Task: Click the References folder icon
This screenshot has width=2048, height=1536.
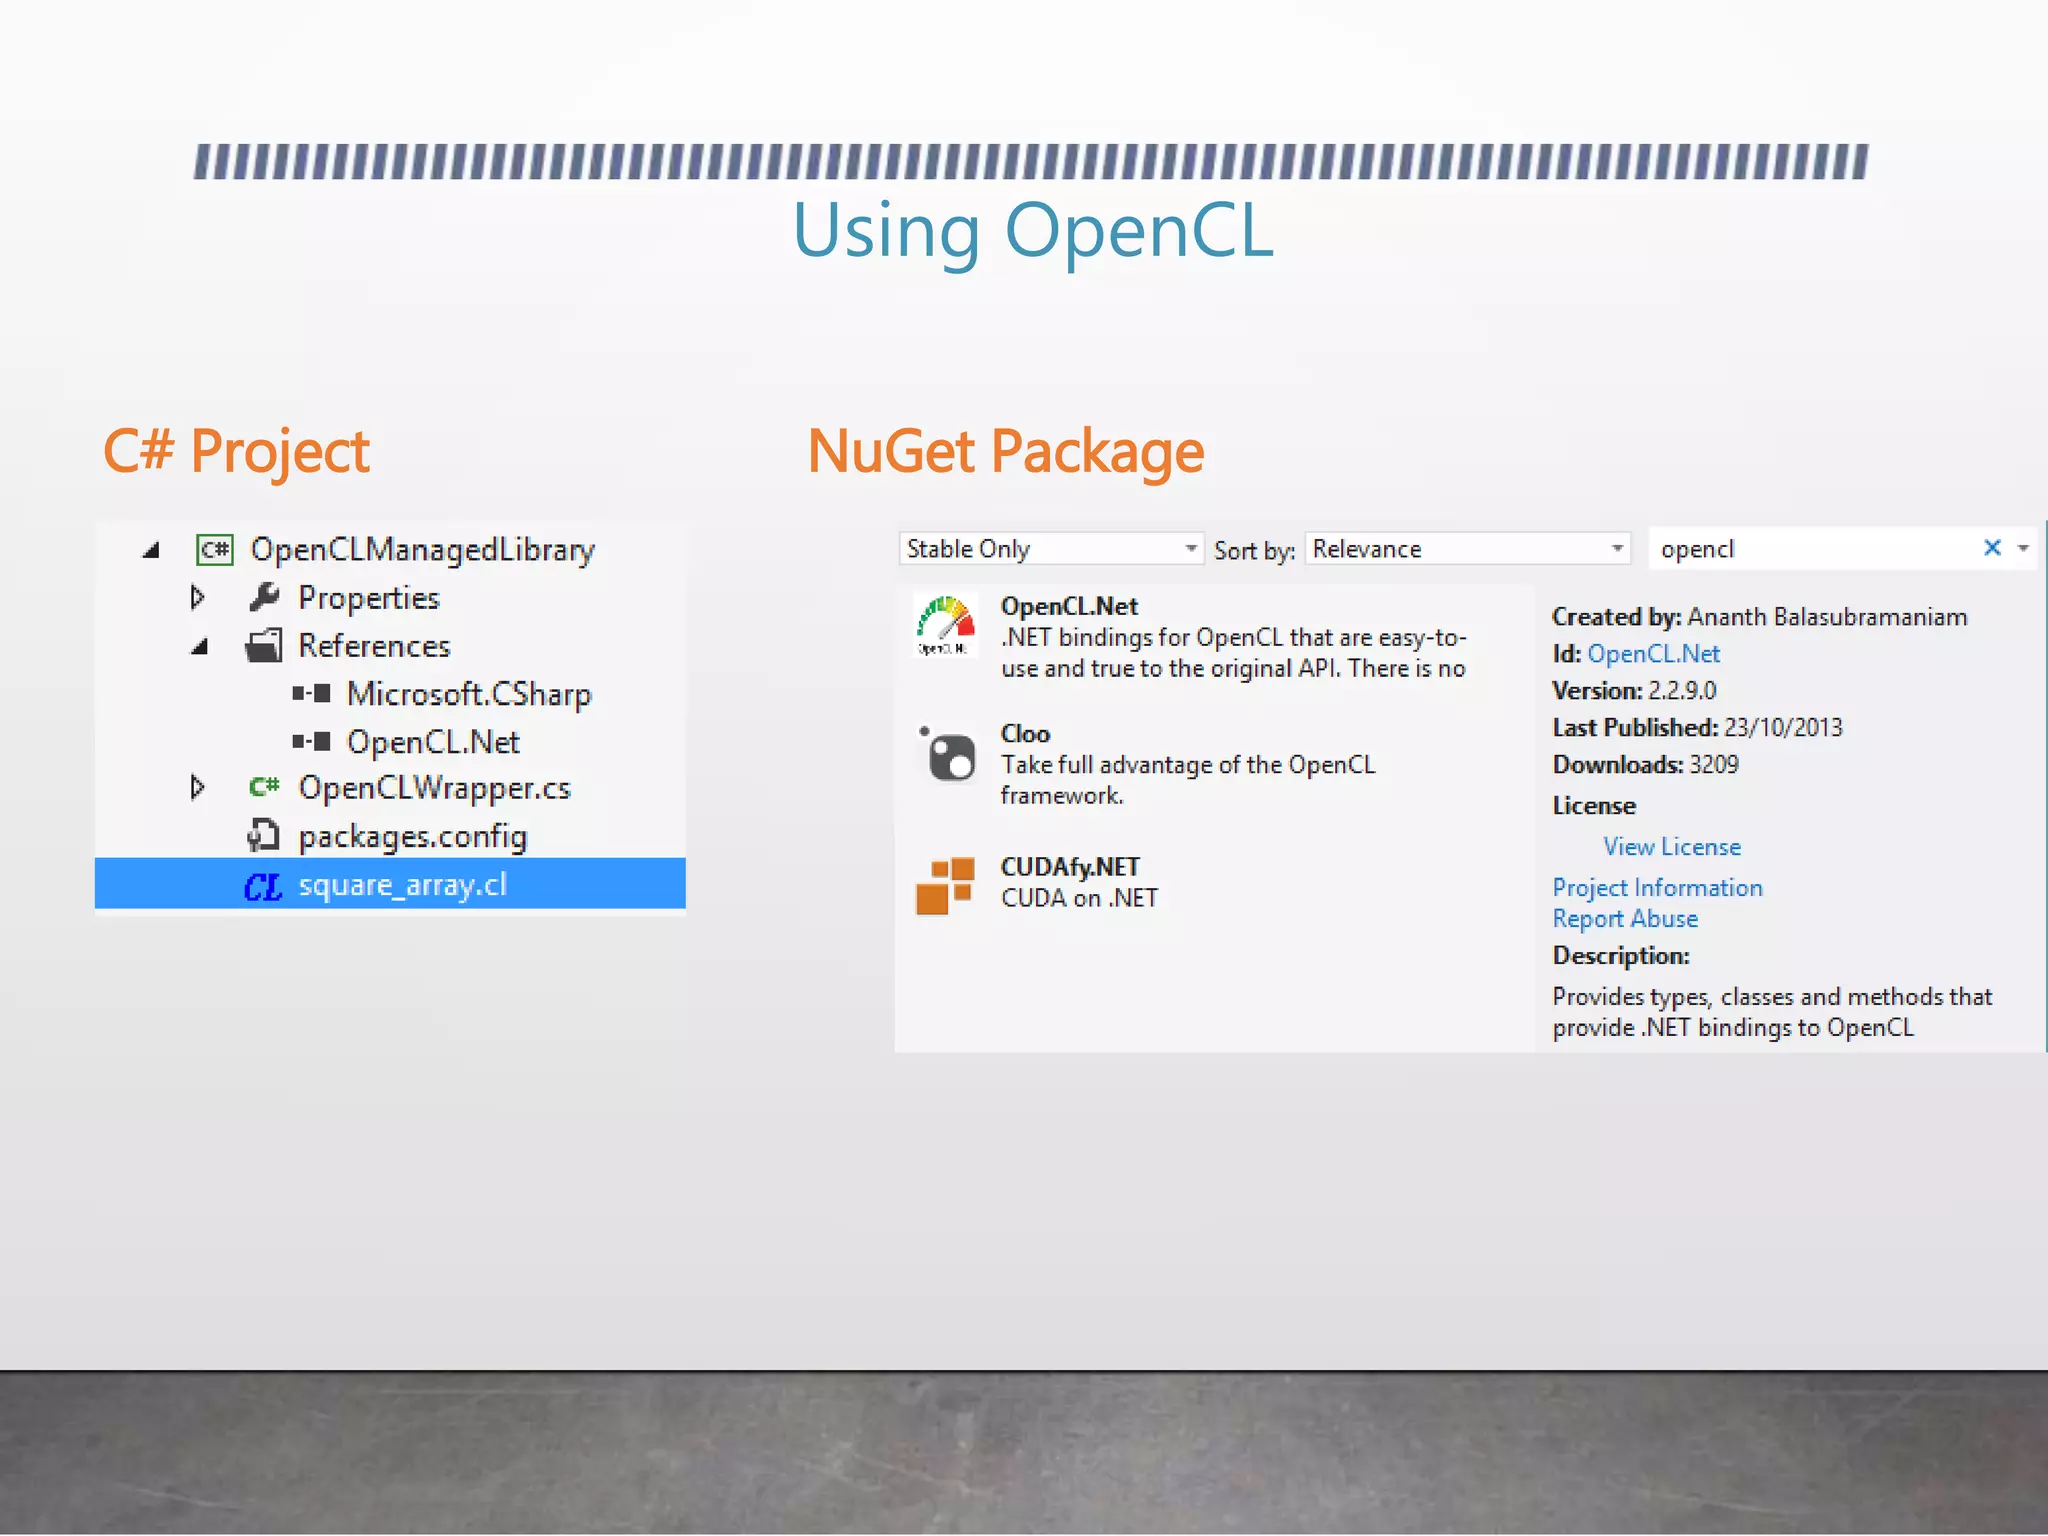Action: [x=264, y=646]
